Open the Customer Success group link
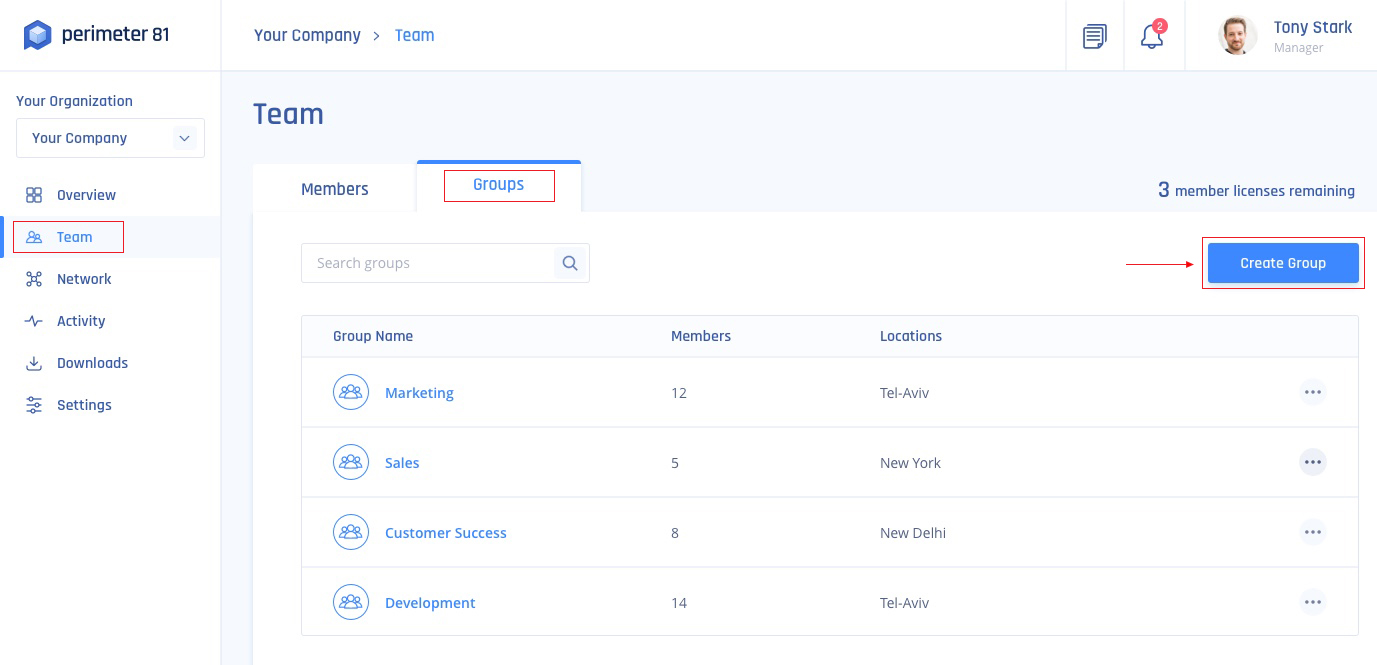Image resolution: width=1377 pixels, height=665 pixels. point(446,533)
